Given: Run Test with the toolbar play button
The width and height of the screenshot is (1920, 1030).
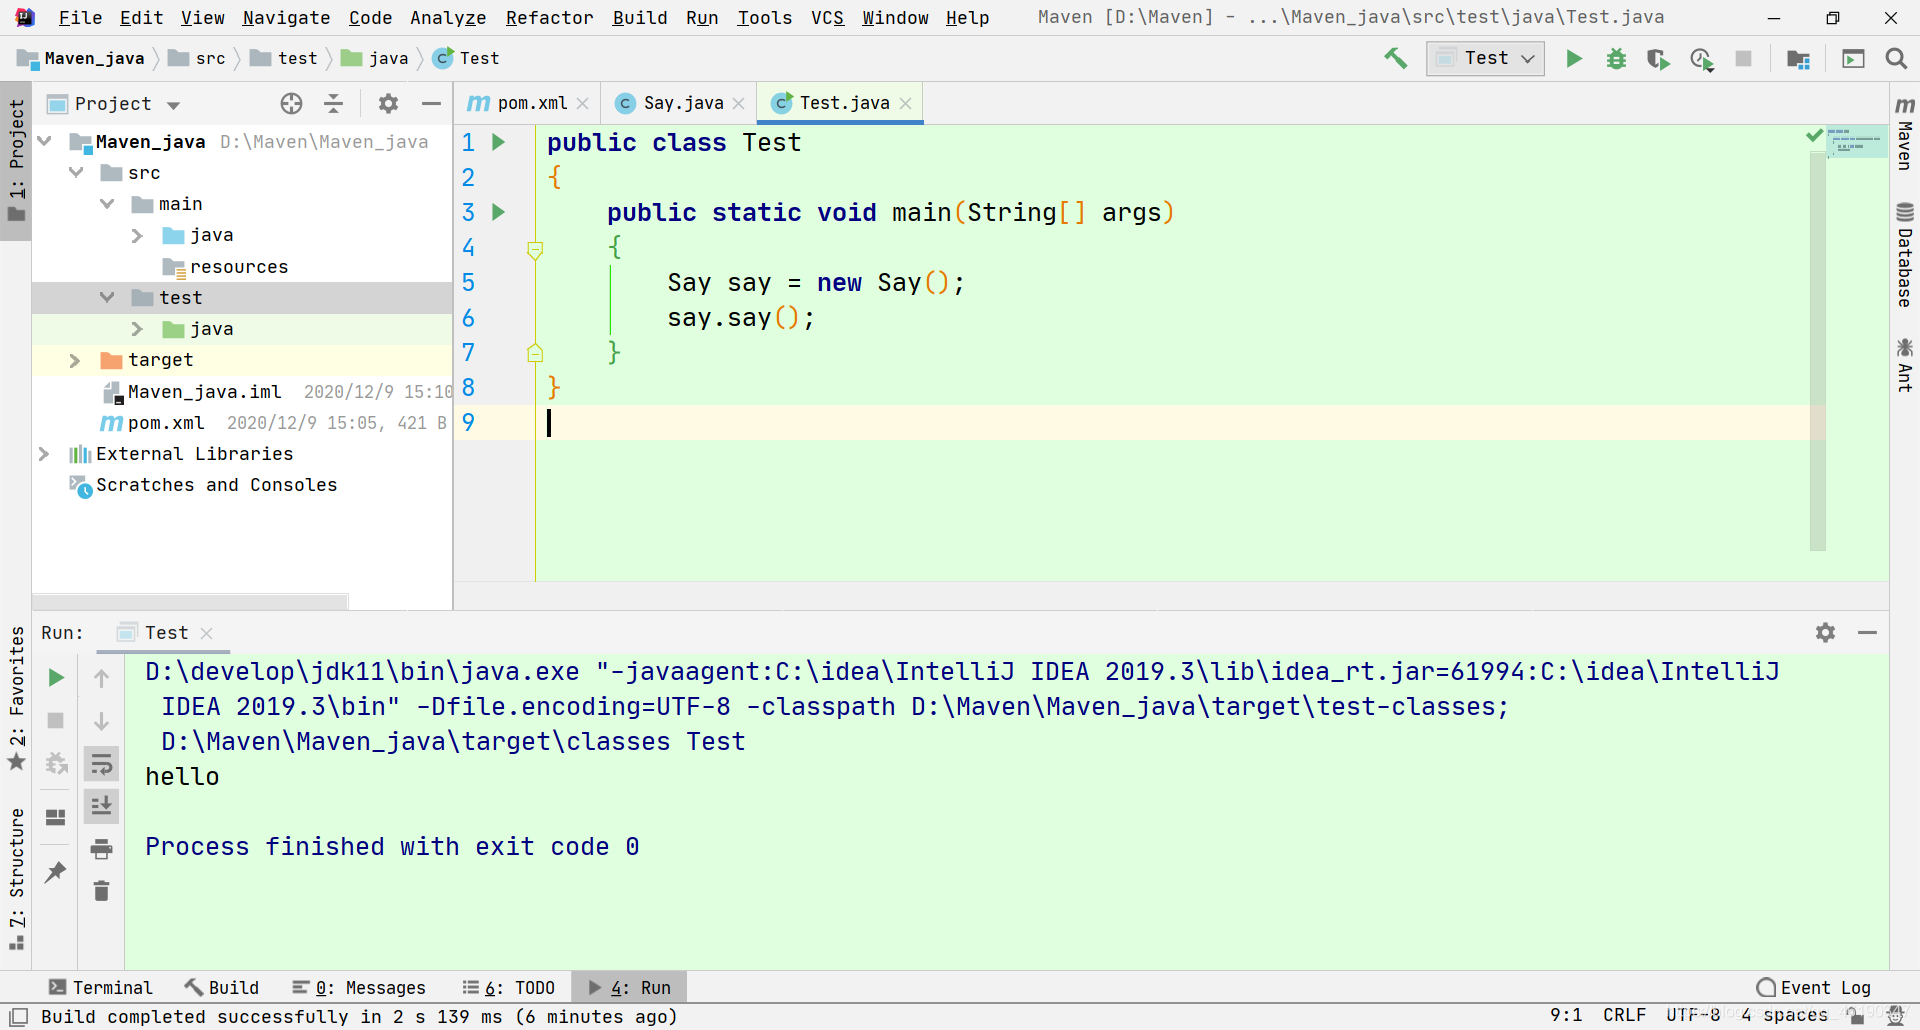Looking at the screenshot, I should point(1574,59).
